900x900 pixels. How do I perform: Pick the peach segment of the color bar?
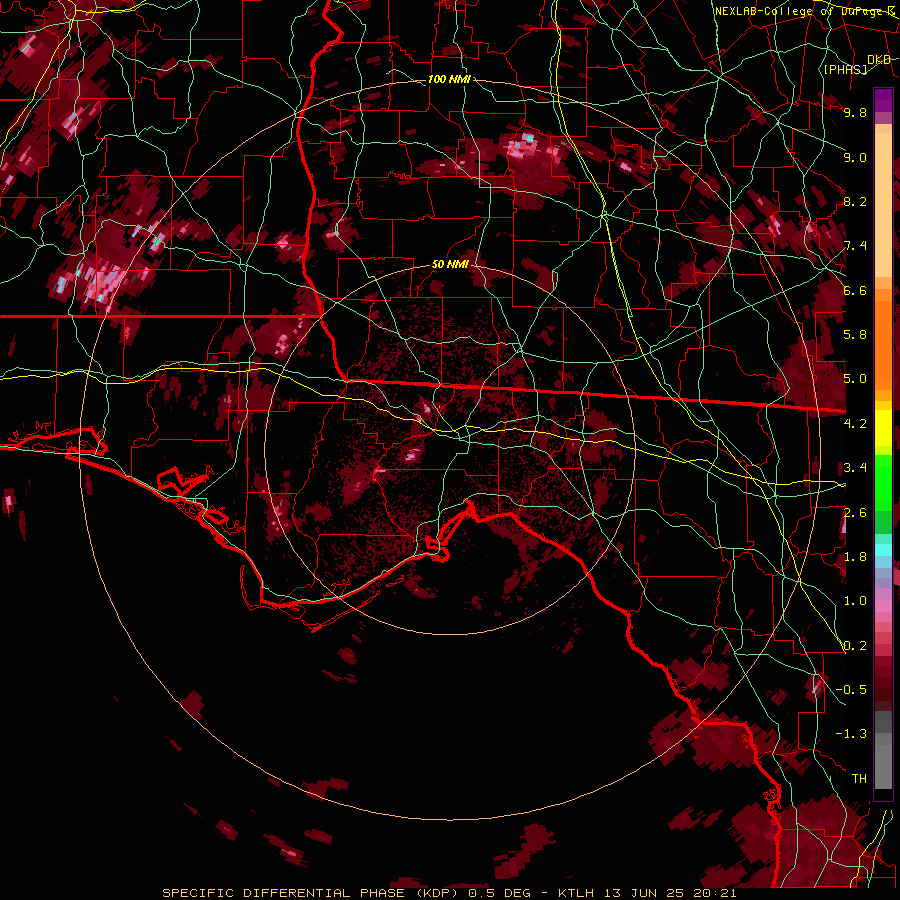(x=883, y=207)
